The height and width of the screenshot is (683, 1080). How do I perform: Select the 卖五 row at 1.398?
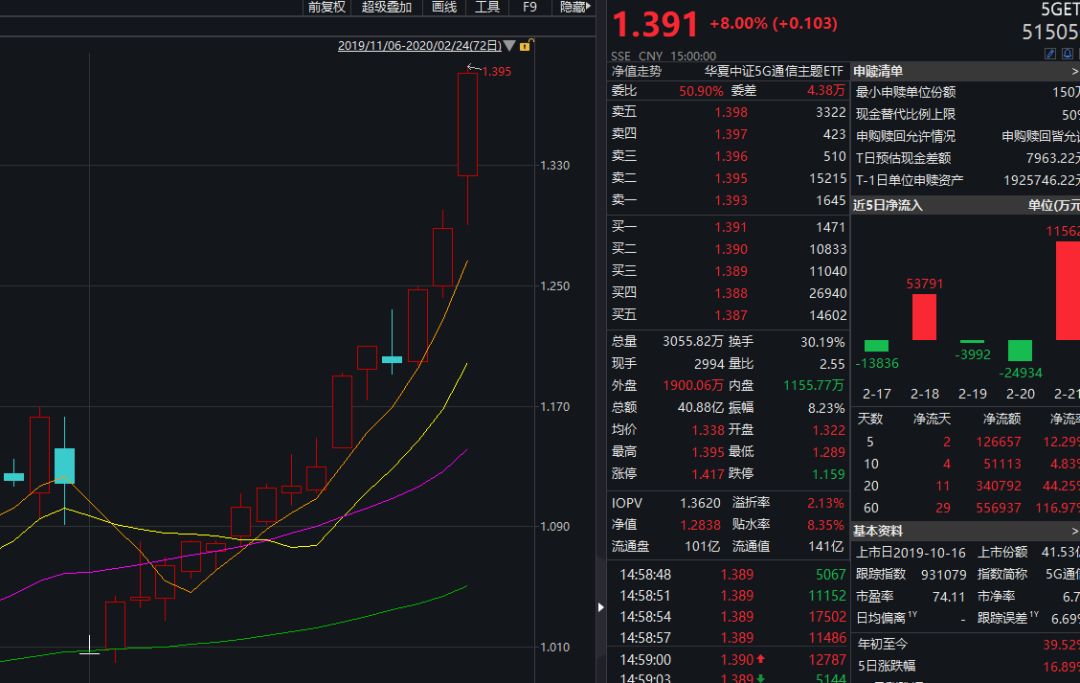click(x=729, y=112)
